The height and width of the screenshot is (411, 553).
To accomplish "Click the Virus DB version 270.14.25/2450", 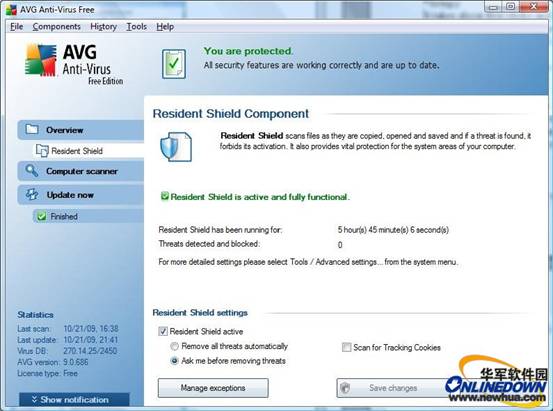I will [x=90, y=351].
